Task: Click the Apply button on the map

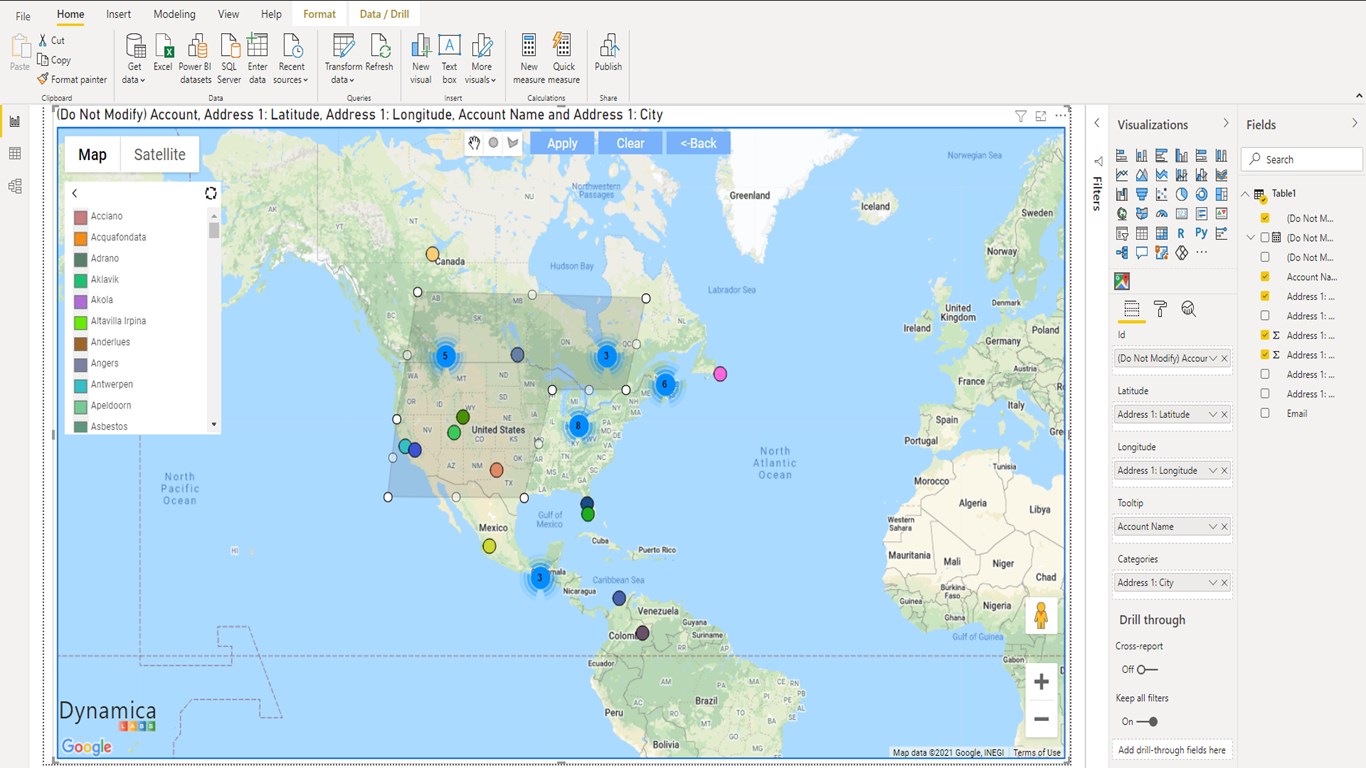Action: point(562,143)
